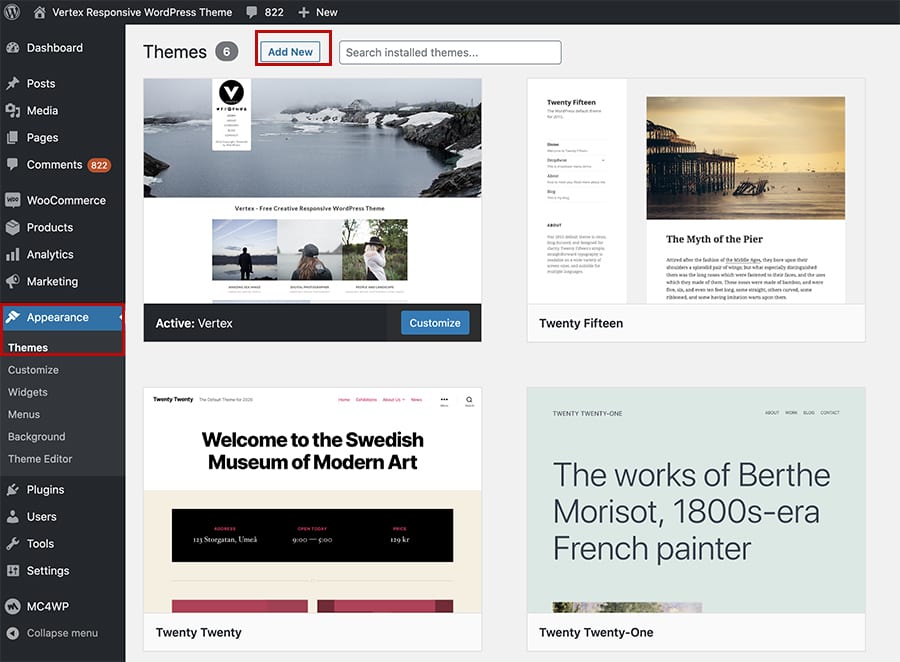Click the theme count badge 6

click(227, 52)
